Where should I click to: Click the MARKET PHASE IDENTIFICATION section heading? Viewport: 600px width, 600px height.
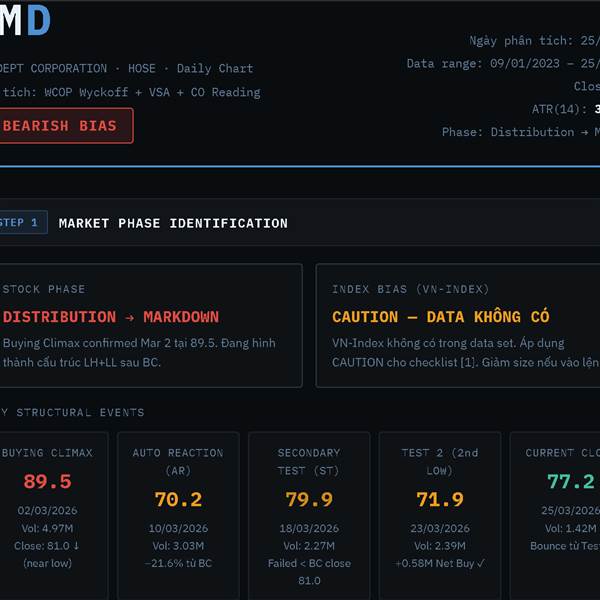click(x=173, y=223)
